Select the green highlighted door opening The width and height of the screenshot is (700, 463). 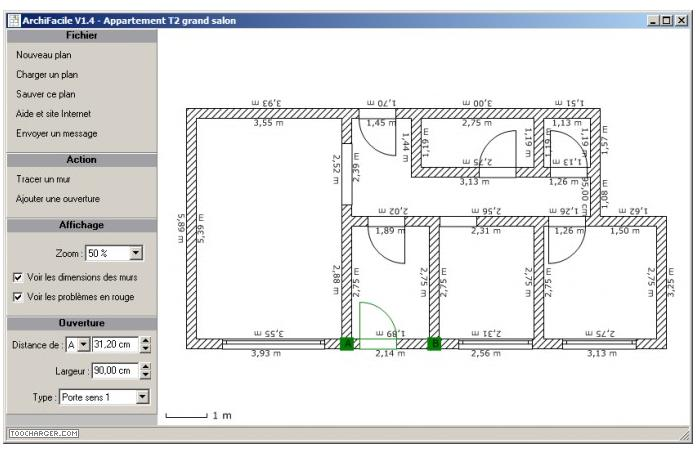pos(378,325)
